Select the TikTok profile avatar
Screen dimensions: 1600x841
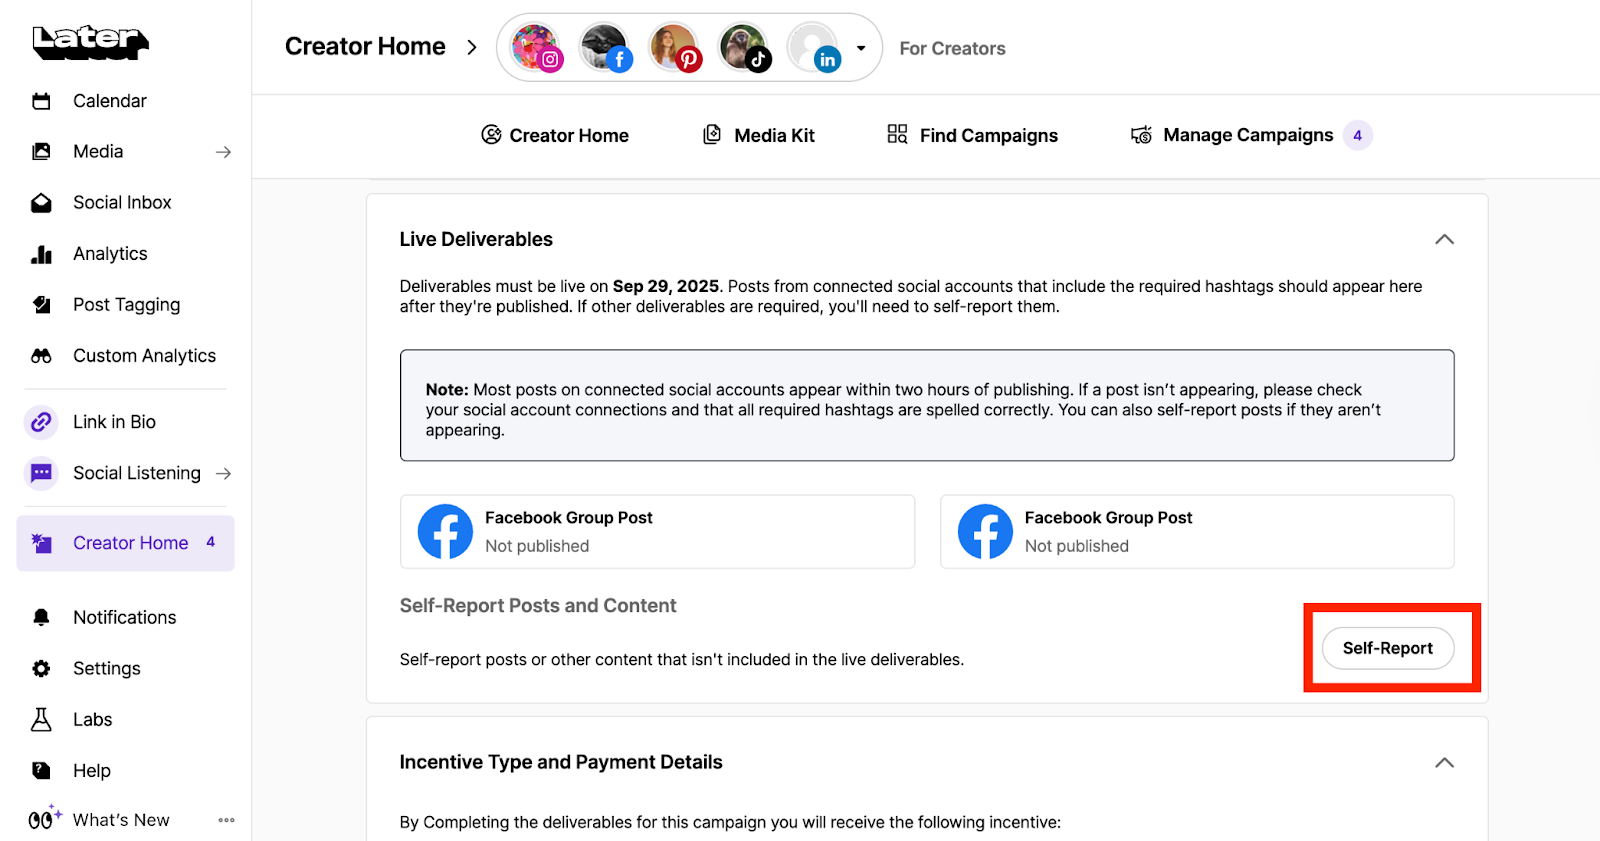(x=743, y=47)
